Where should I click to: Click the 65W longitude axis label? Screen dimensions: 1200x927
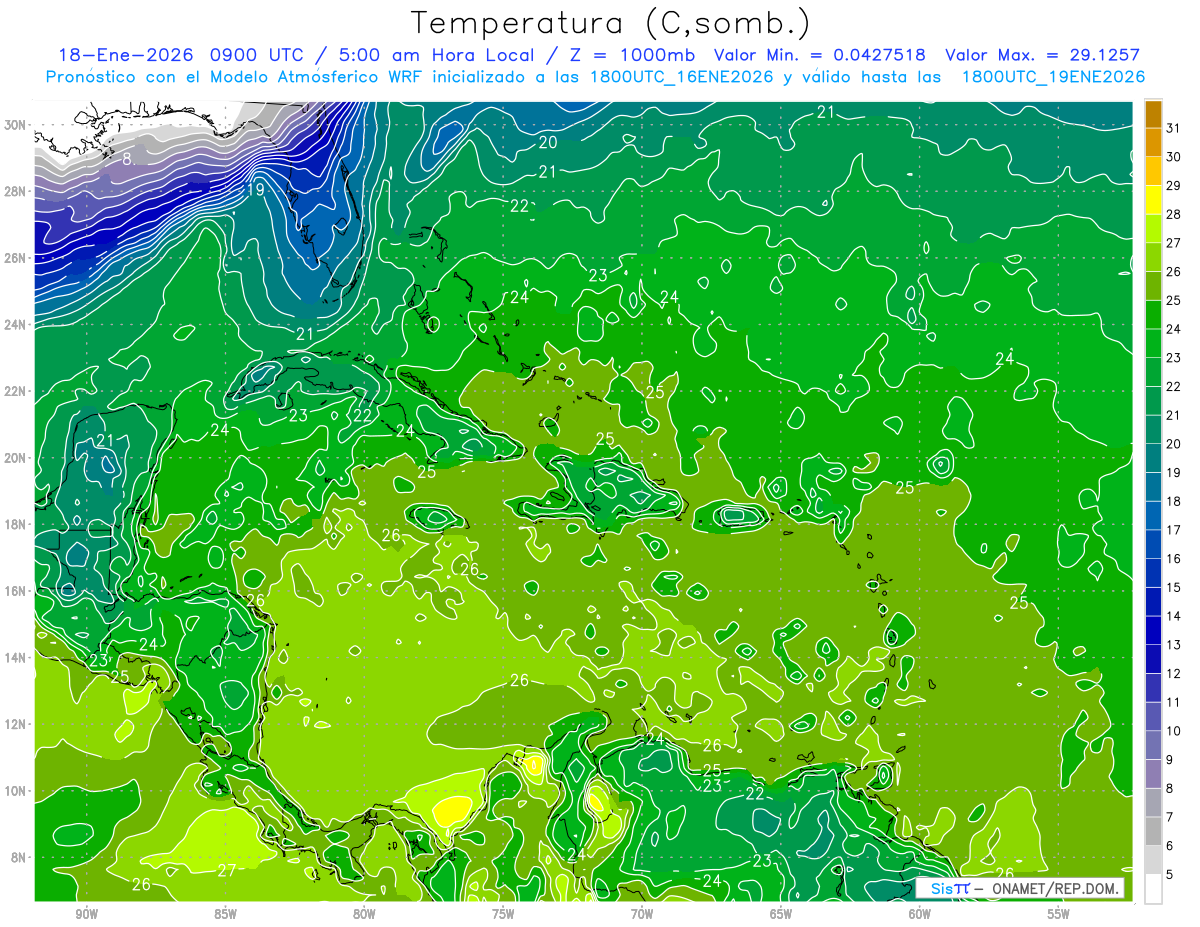[x=781, y=913]
